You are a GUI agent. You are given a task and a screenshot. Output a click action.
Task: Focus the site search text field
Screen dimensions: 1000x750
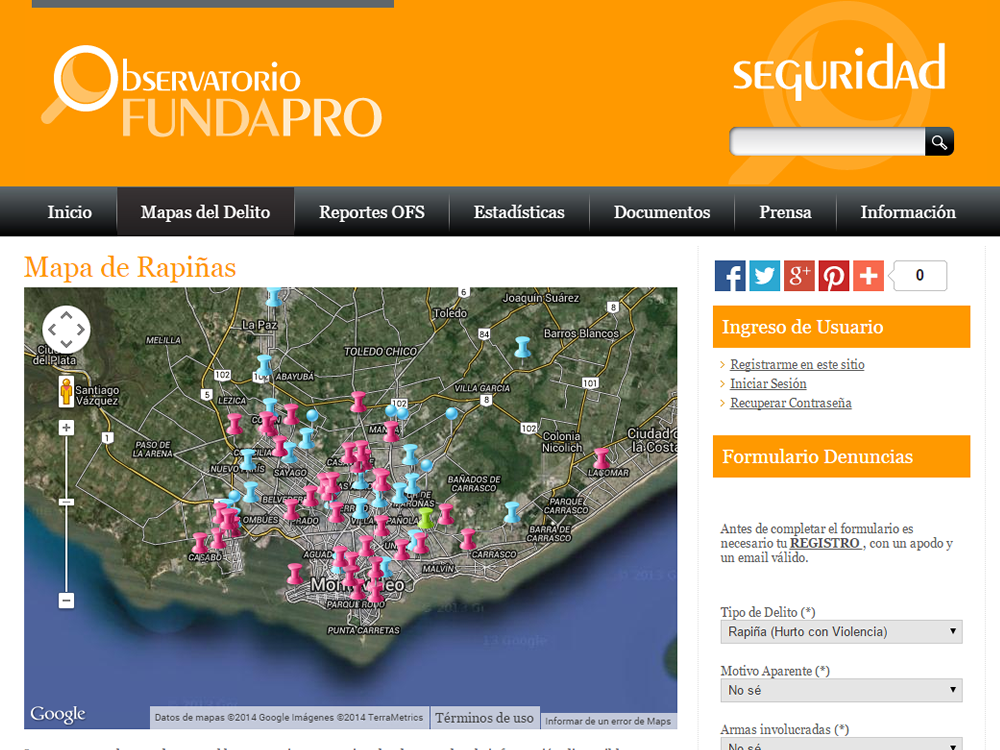click(827, 142)
